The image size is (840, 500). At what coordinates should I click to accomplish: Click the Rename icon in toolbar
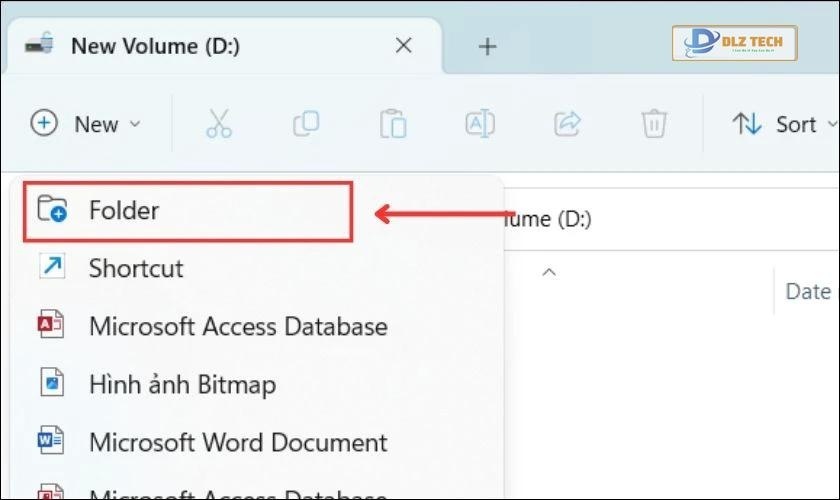point(480,124)
